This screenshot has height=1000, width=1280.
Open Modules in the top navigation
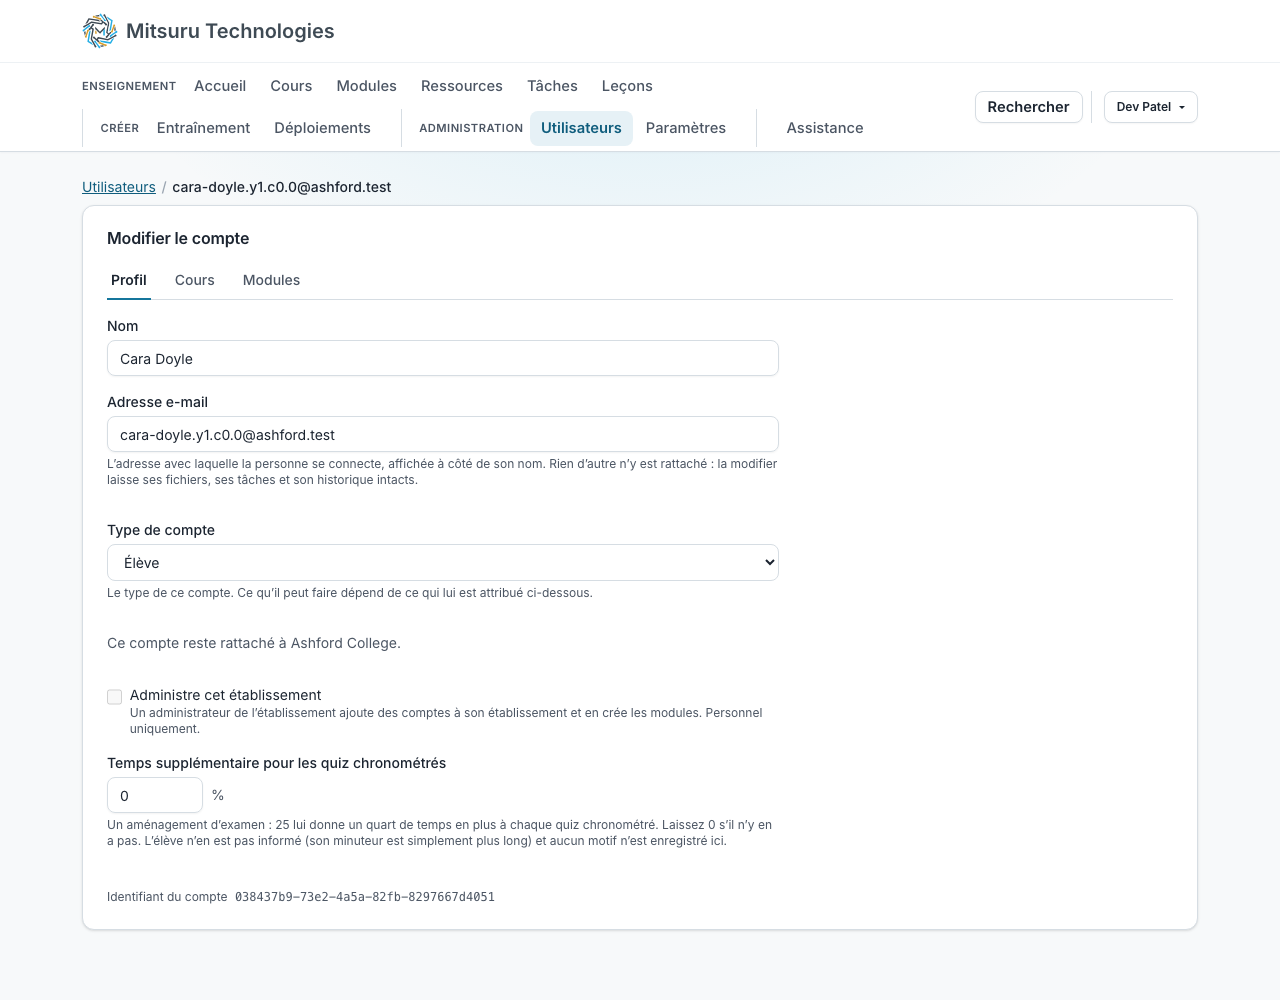366,86
